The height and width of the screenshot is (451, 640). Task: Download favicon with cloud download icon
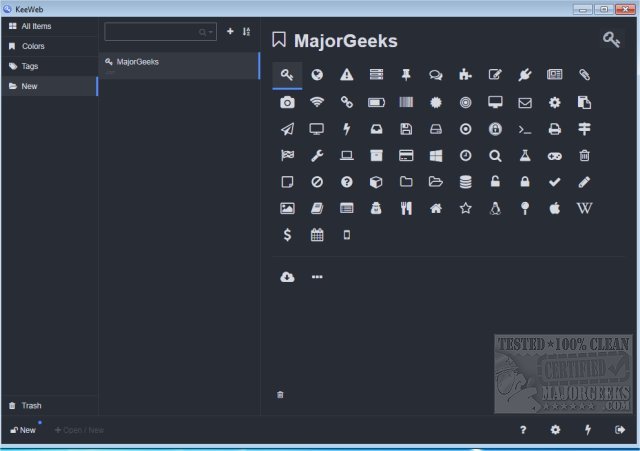click(x=287, y=277)
